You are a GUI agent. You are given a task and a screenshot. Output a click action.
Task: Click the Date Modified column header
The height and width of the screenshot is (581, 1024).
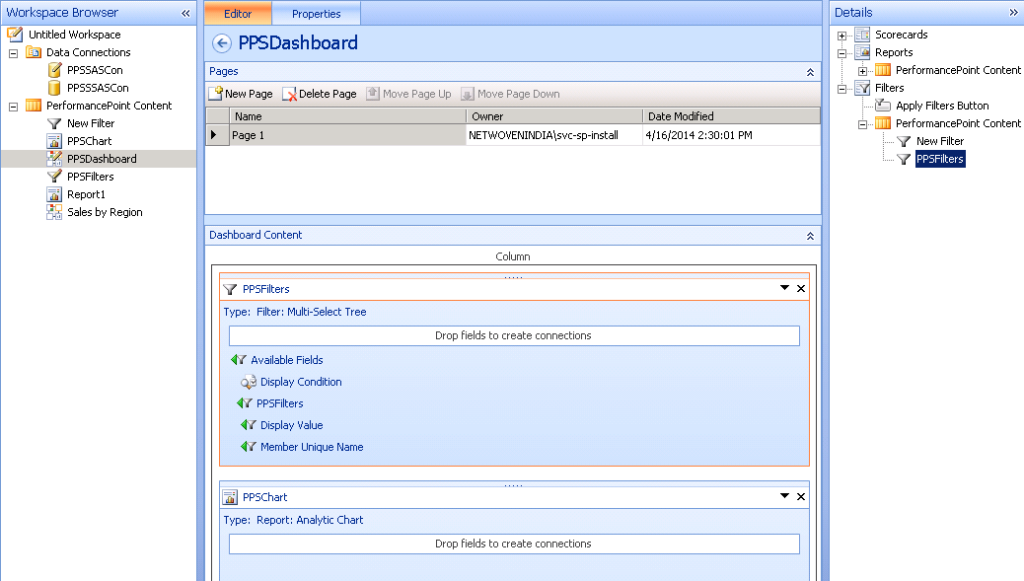[731, 116]
